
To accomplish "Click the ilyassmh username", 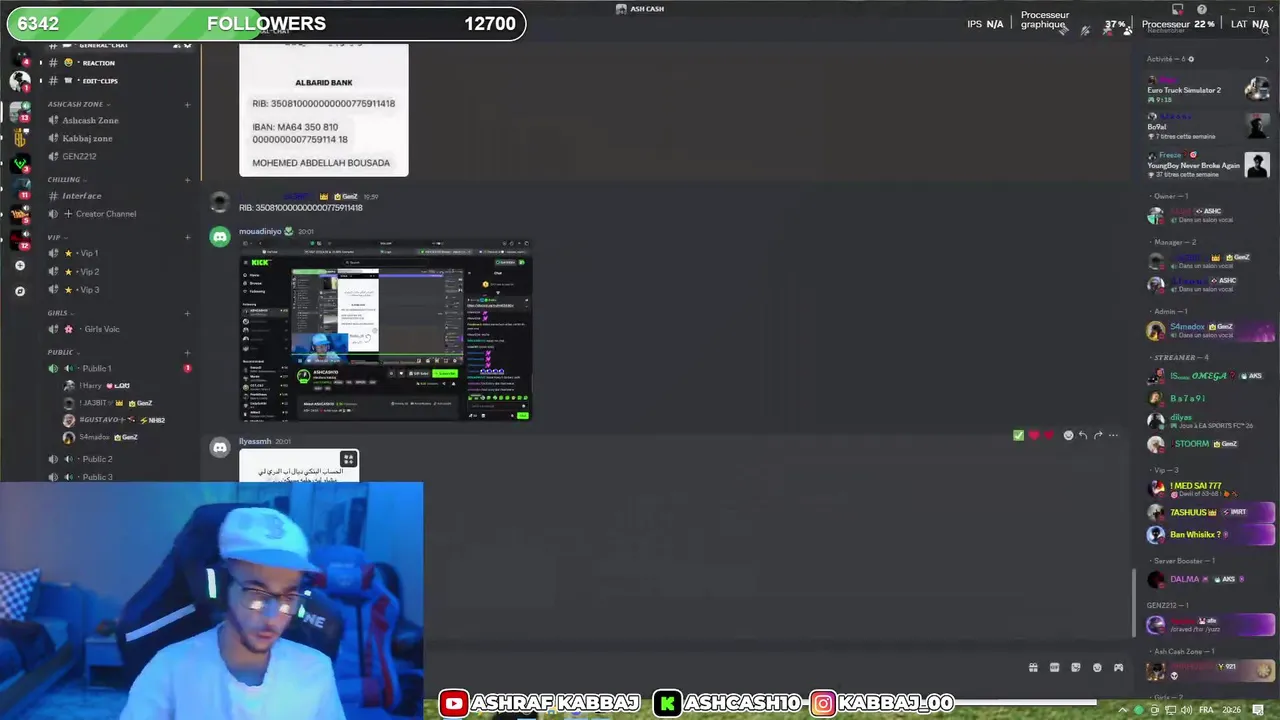I will pos(255,441).
